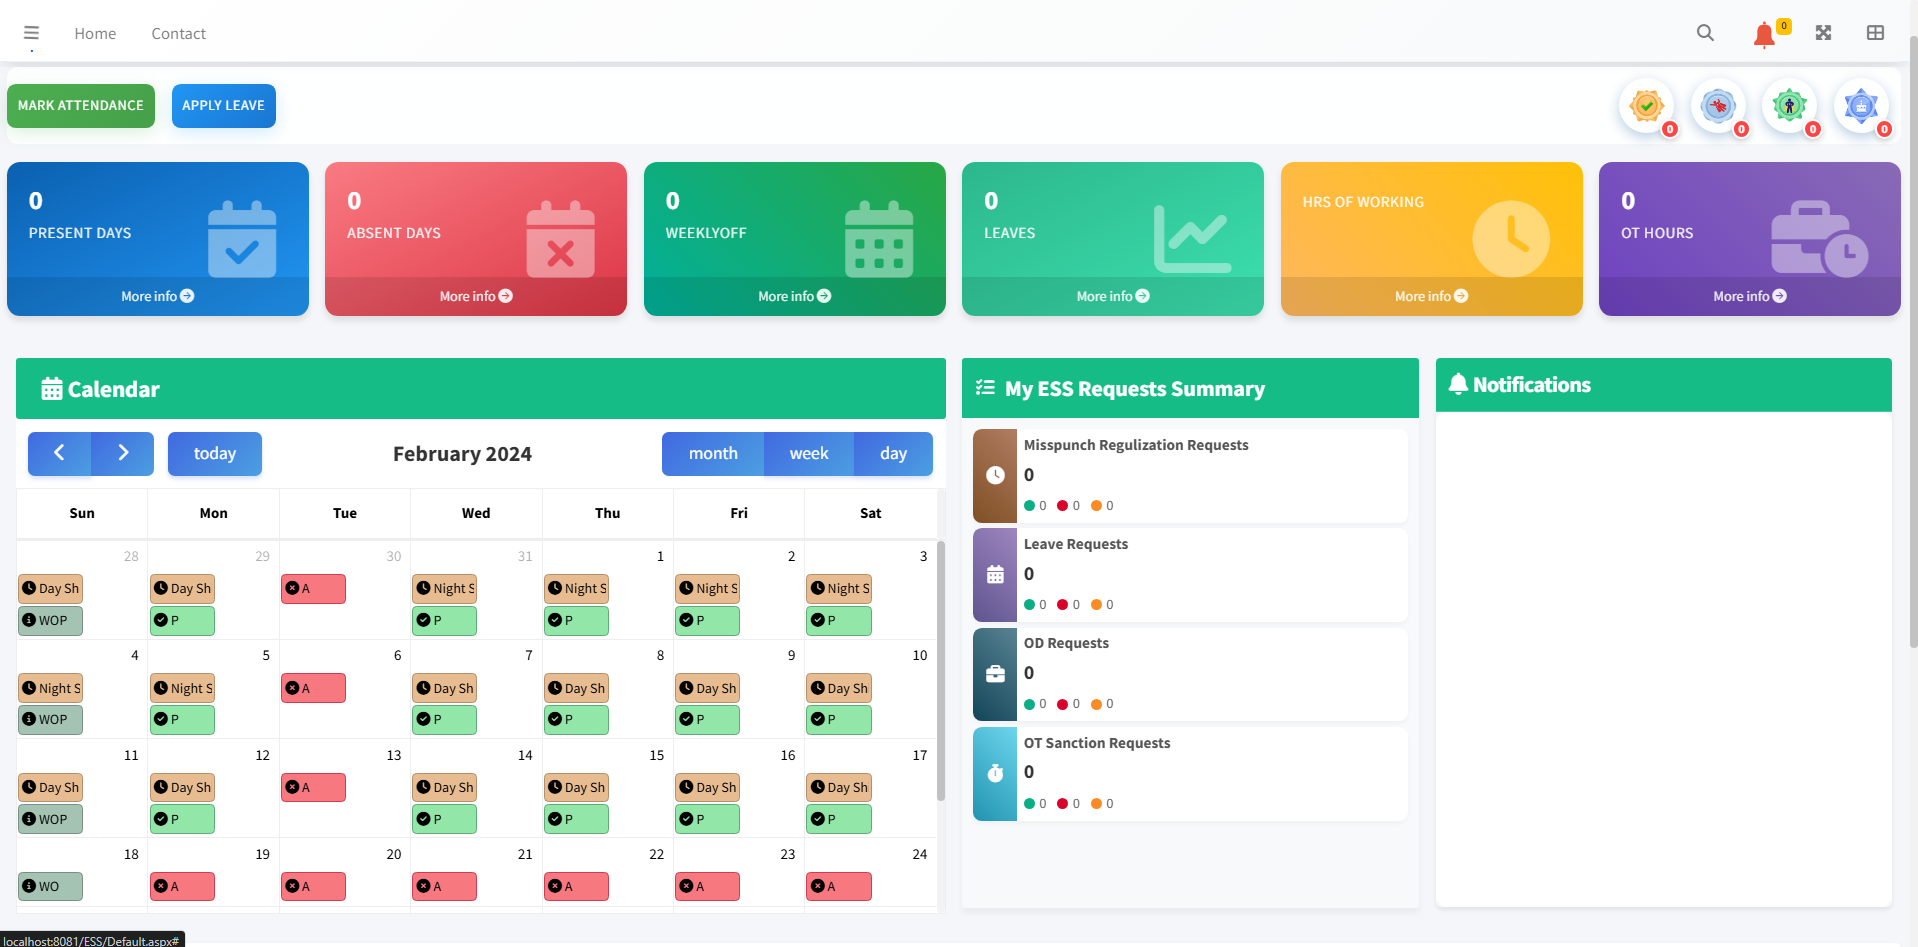Open the search icon in the top bar
Screen dimensions: 1918x947
click(1705, 32)
